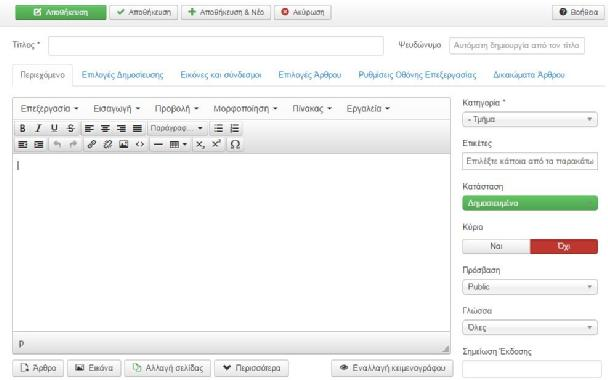Center align the text
Image resolution: width=608 pixels, height=380 pixels.
pos(105,128)
